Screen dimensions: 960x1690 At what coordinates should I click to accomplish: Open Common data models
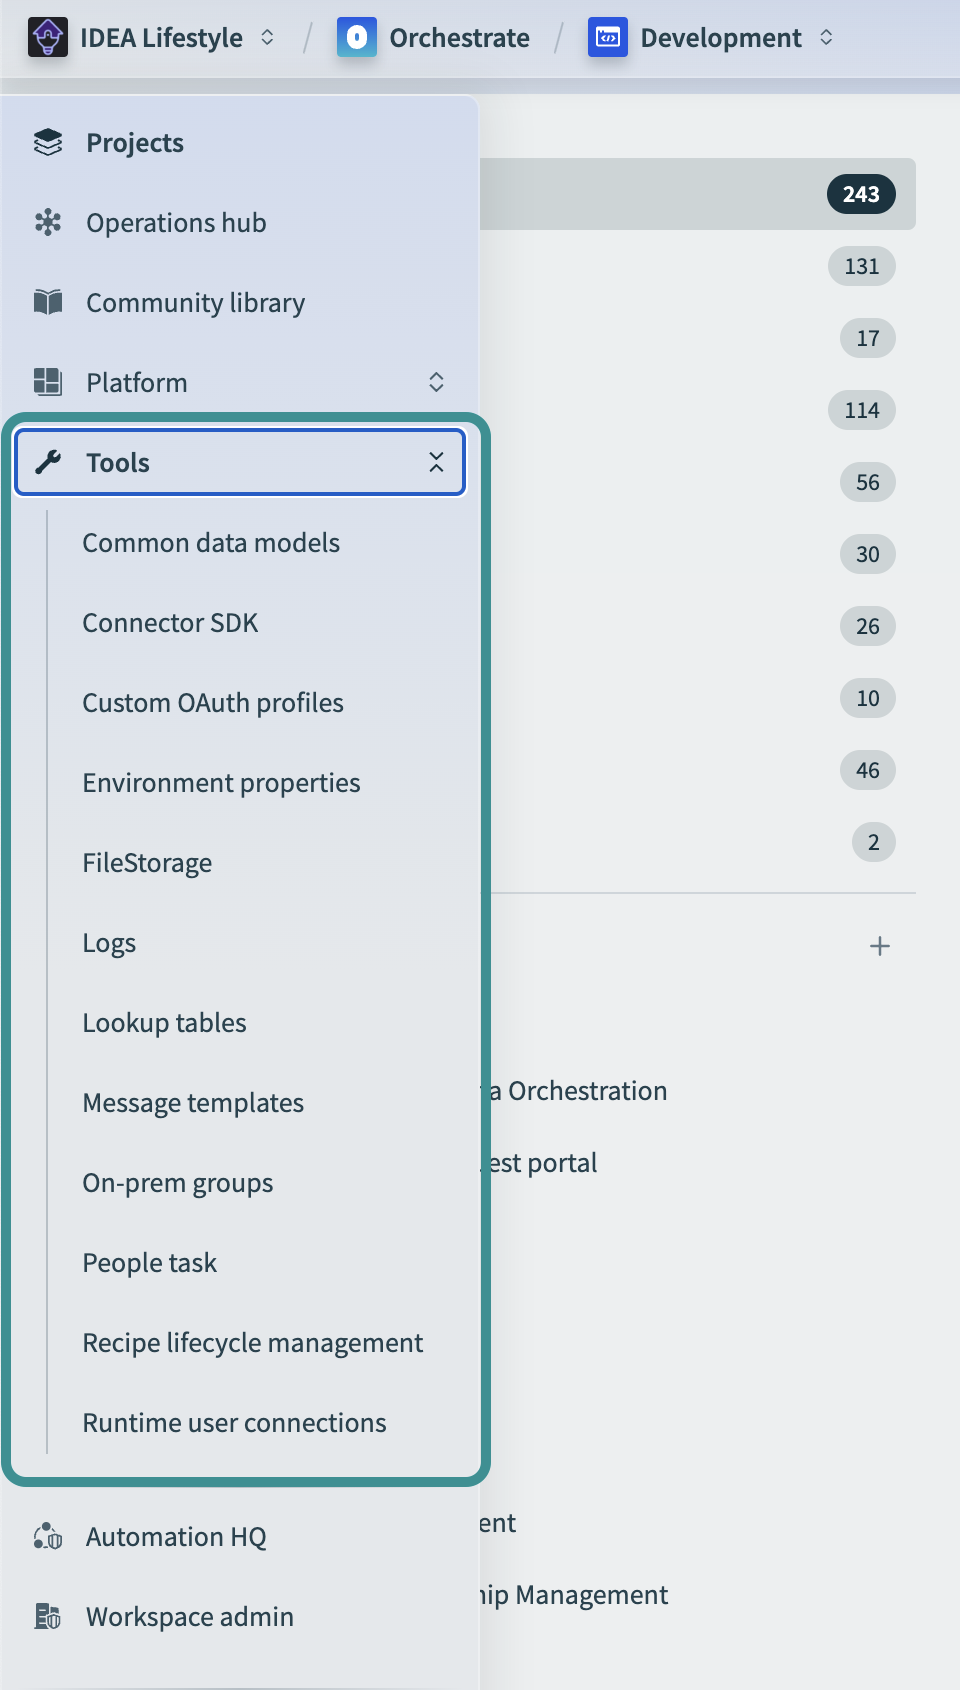(211, 543)
